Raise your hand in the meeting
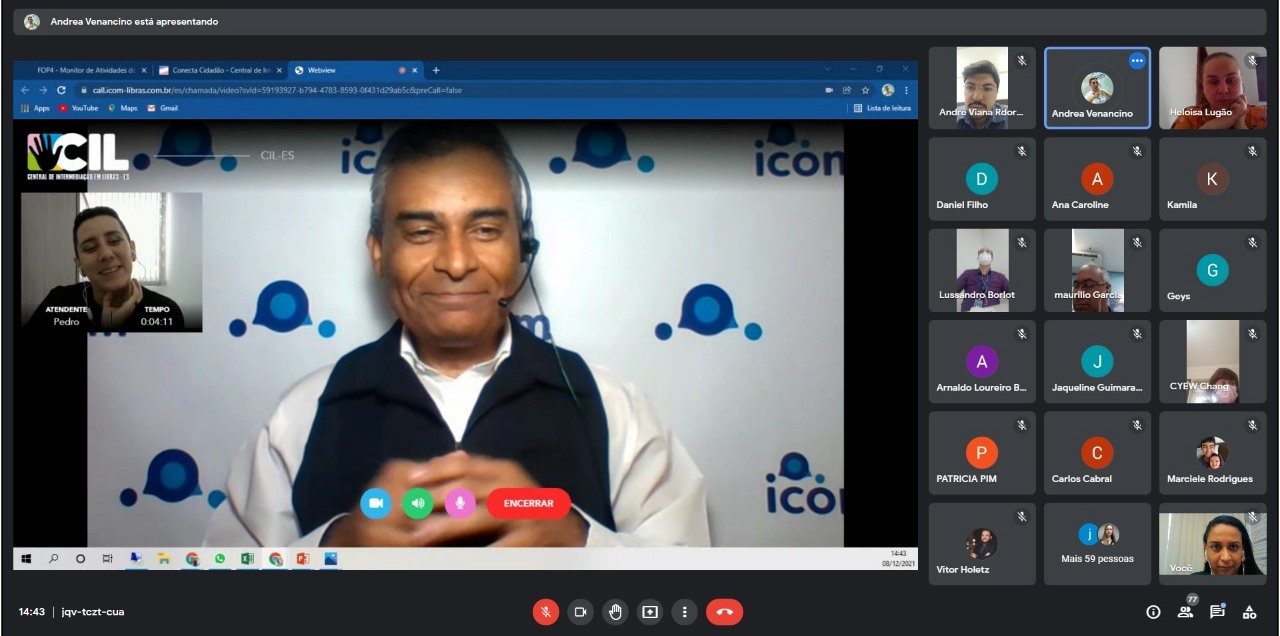The image size is (1280, 636). (x=615, y=612)
